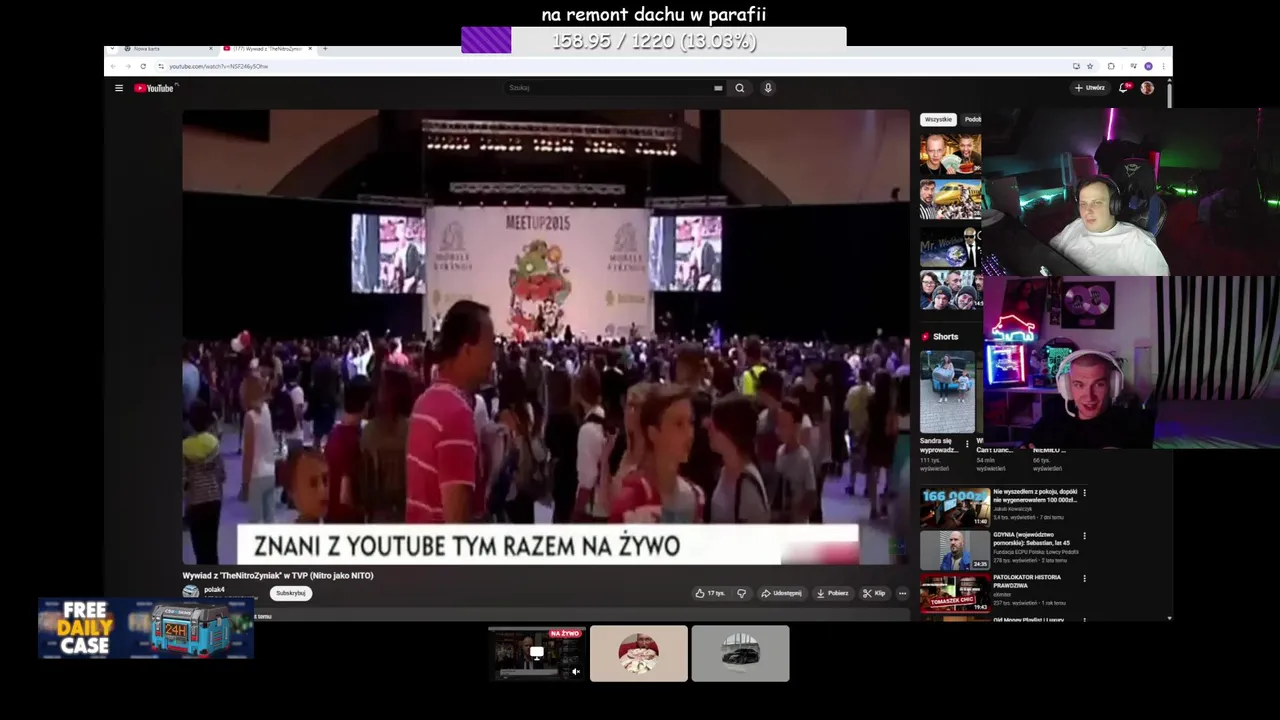This screenshot has height=720, width=1280.
Task: Open the YouTube hamburger guide menu
Action: pyautogui.click(x=119, y=88)
